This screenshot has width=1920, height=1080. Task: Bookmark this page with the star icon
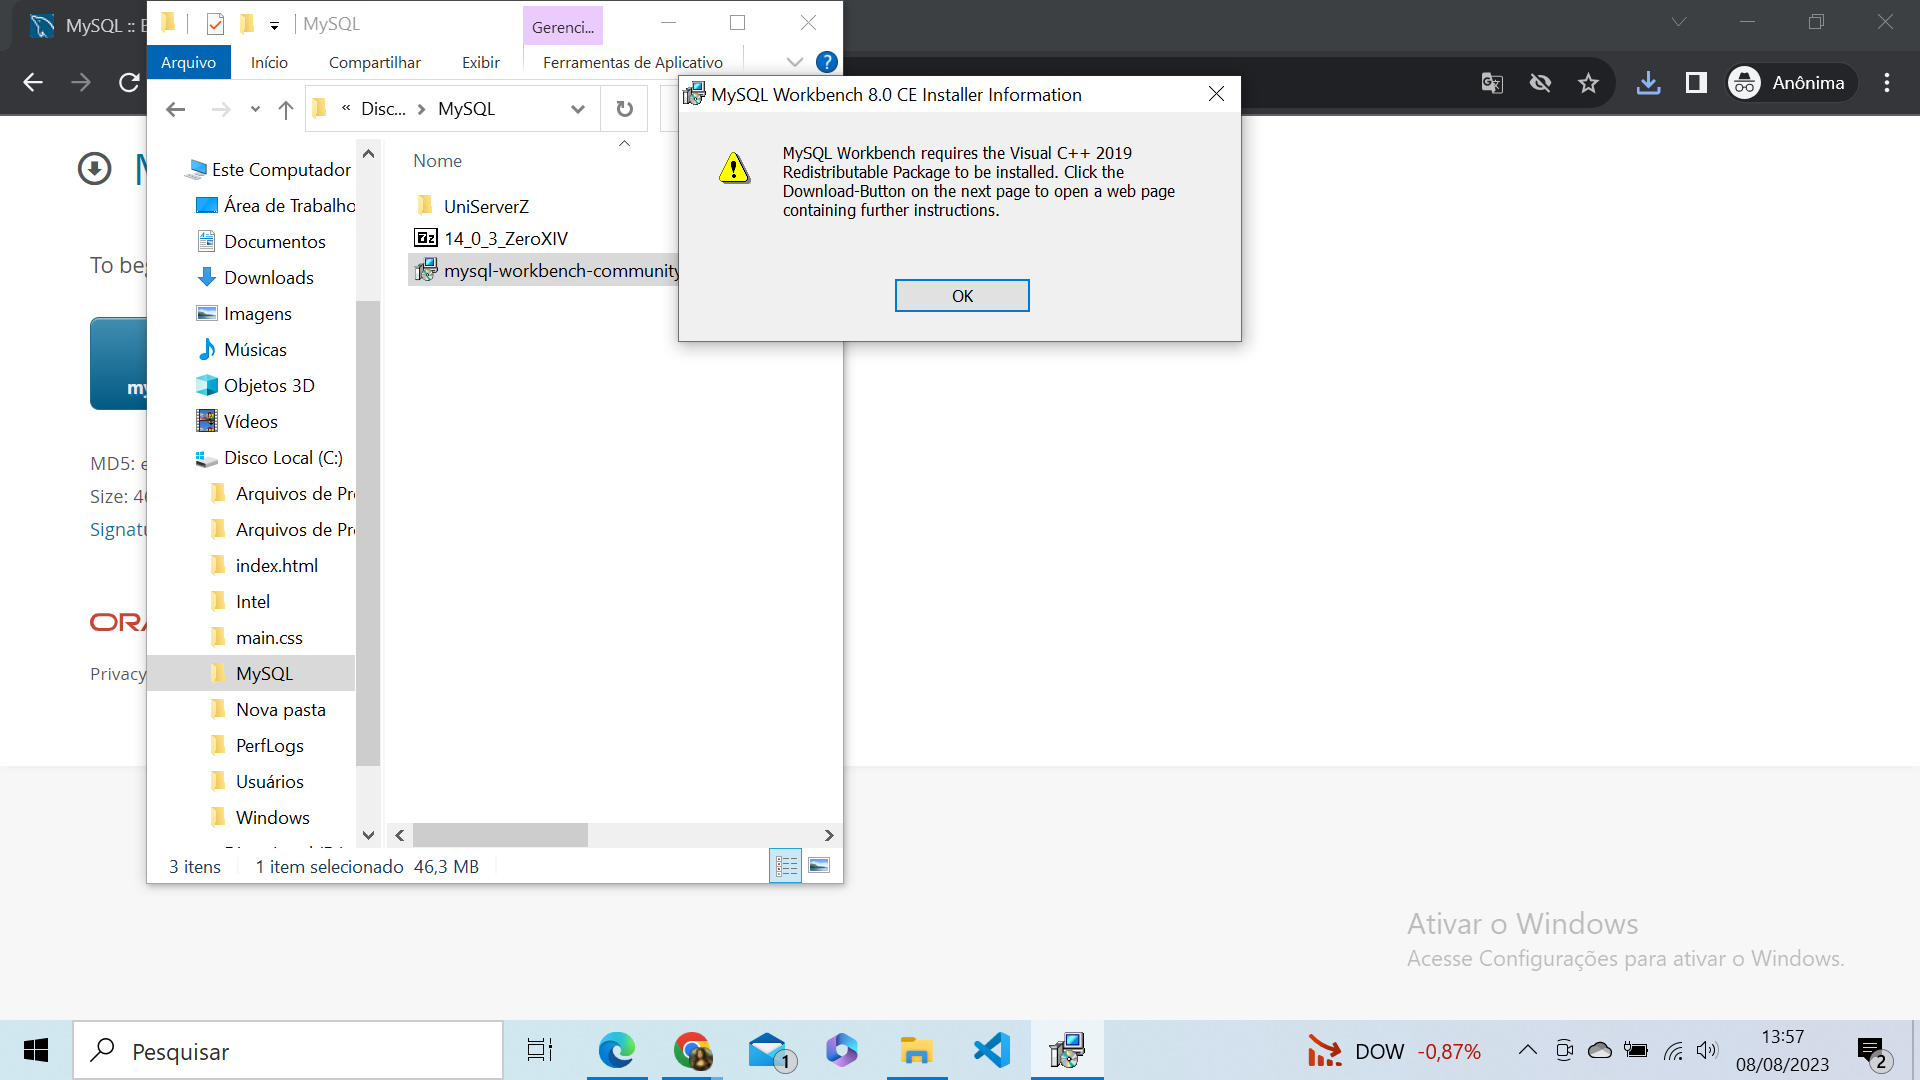1588,83
